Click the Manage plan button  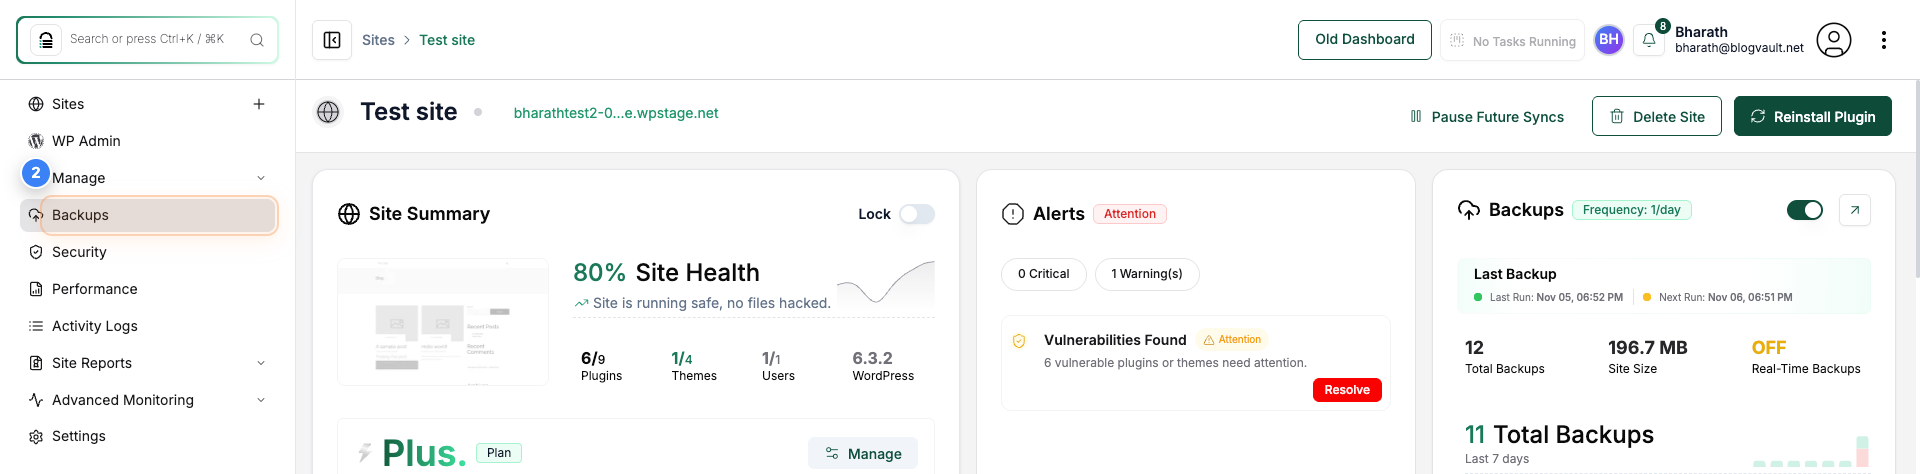click(863, 453)
